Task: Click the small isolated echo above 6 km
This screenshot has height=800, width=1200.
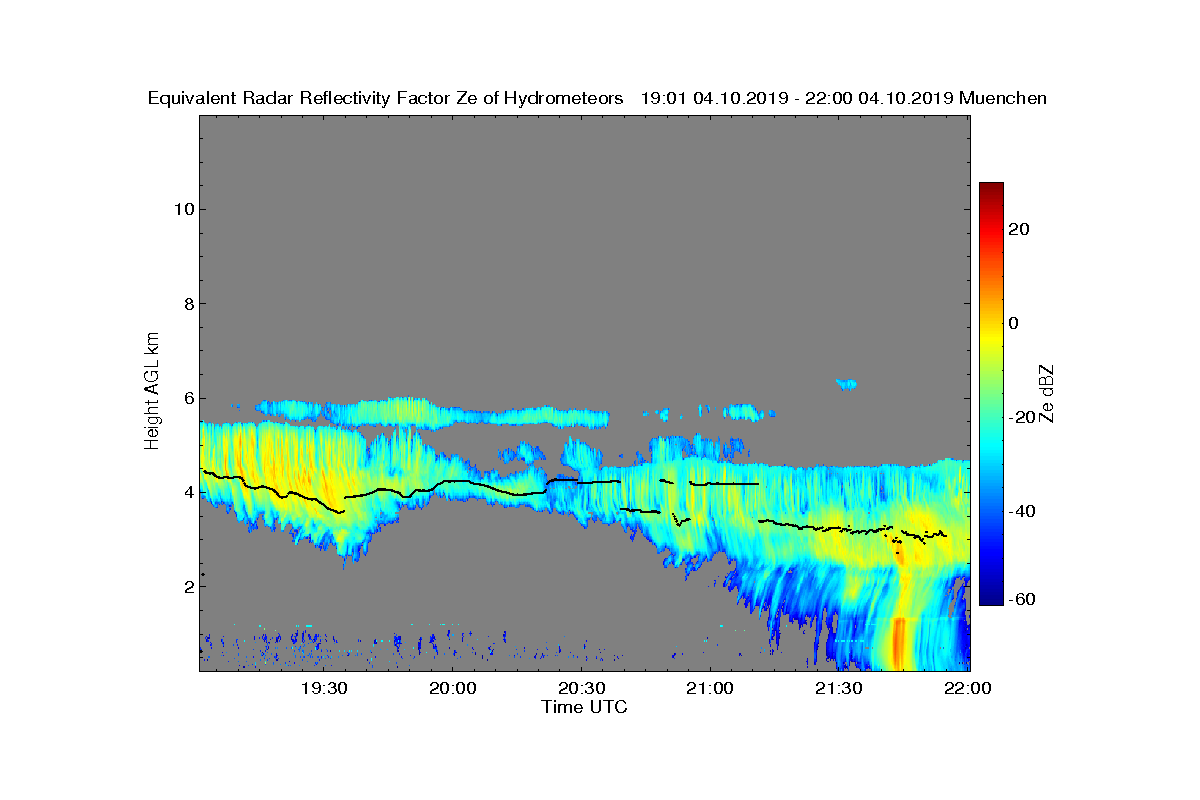Action: [x=846, y=384]
